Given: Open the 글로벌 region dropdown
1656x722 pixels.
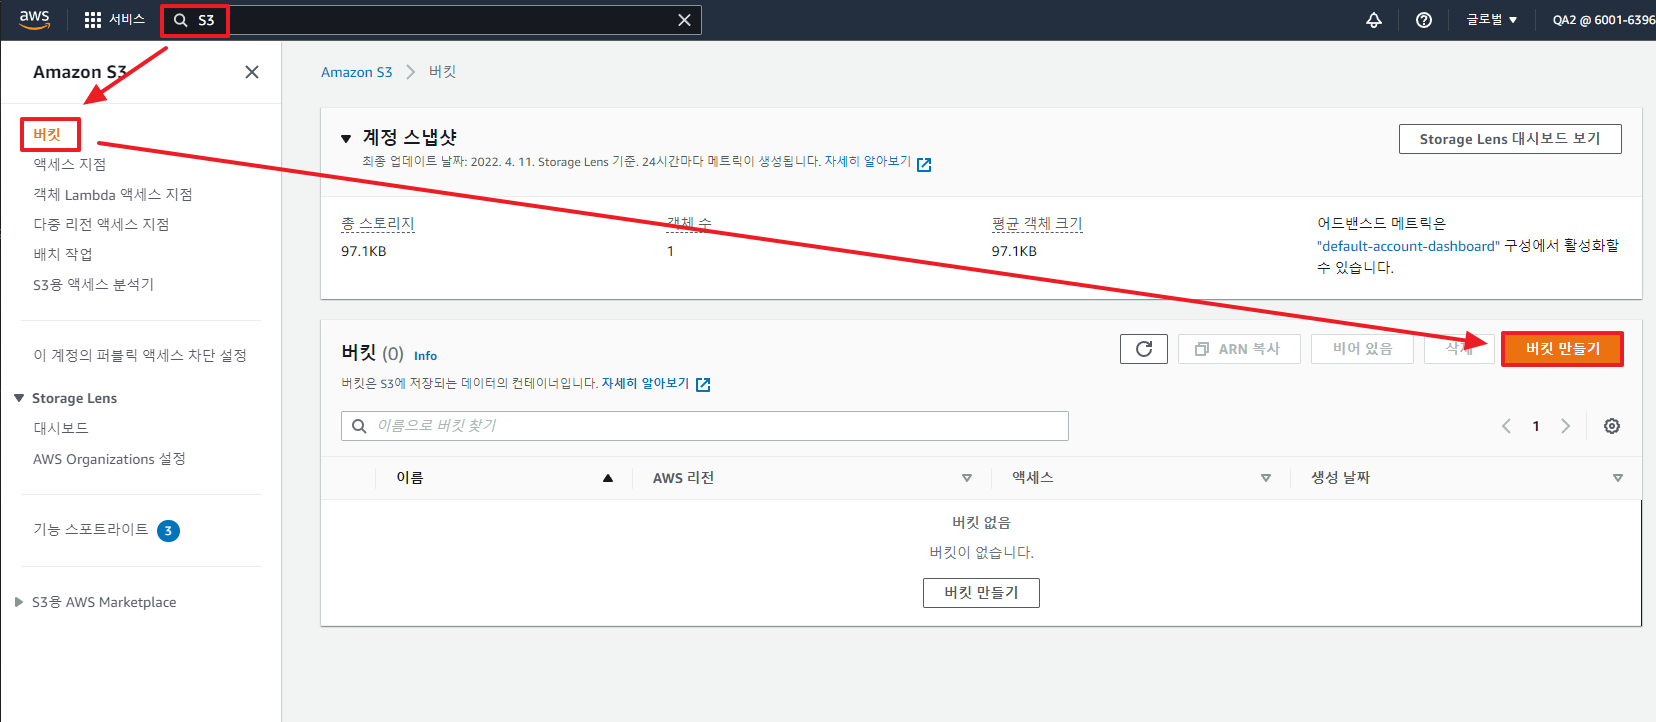Looking at the screenshot, I should pos(1491,20).
